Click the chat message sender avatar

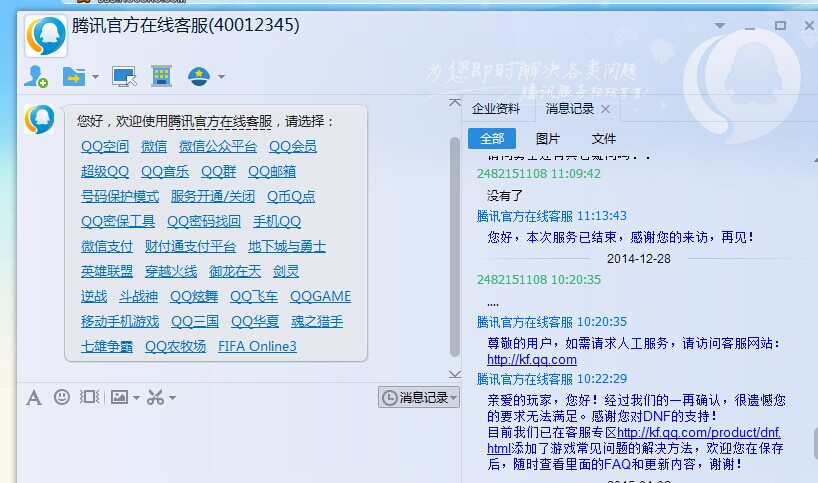[x=39, y=119]
